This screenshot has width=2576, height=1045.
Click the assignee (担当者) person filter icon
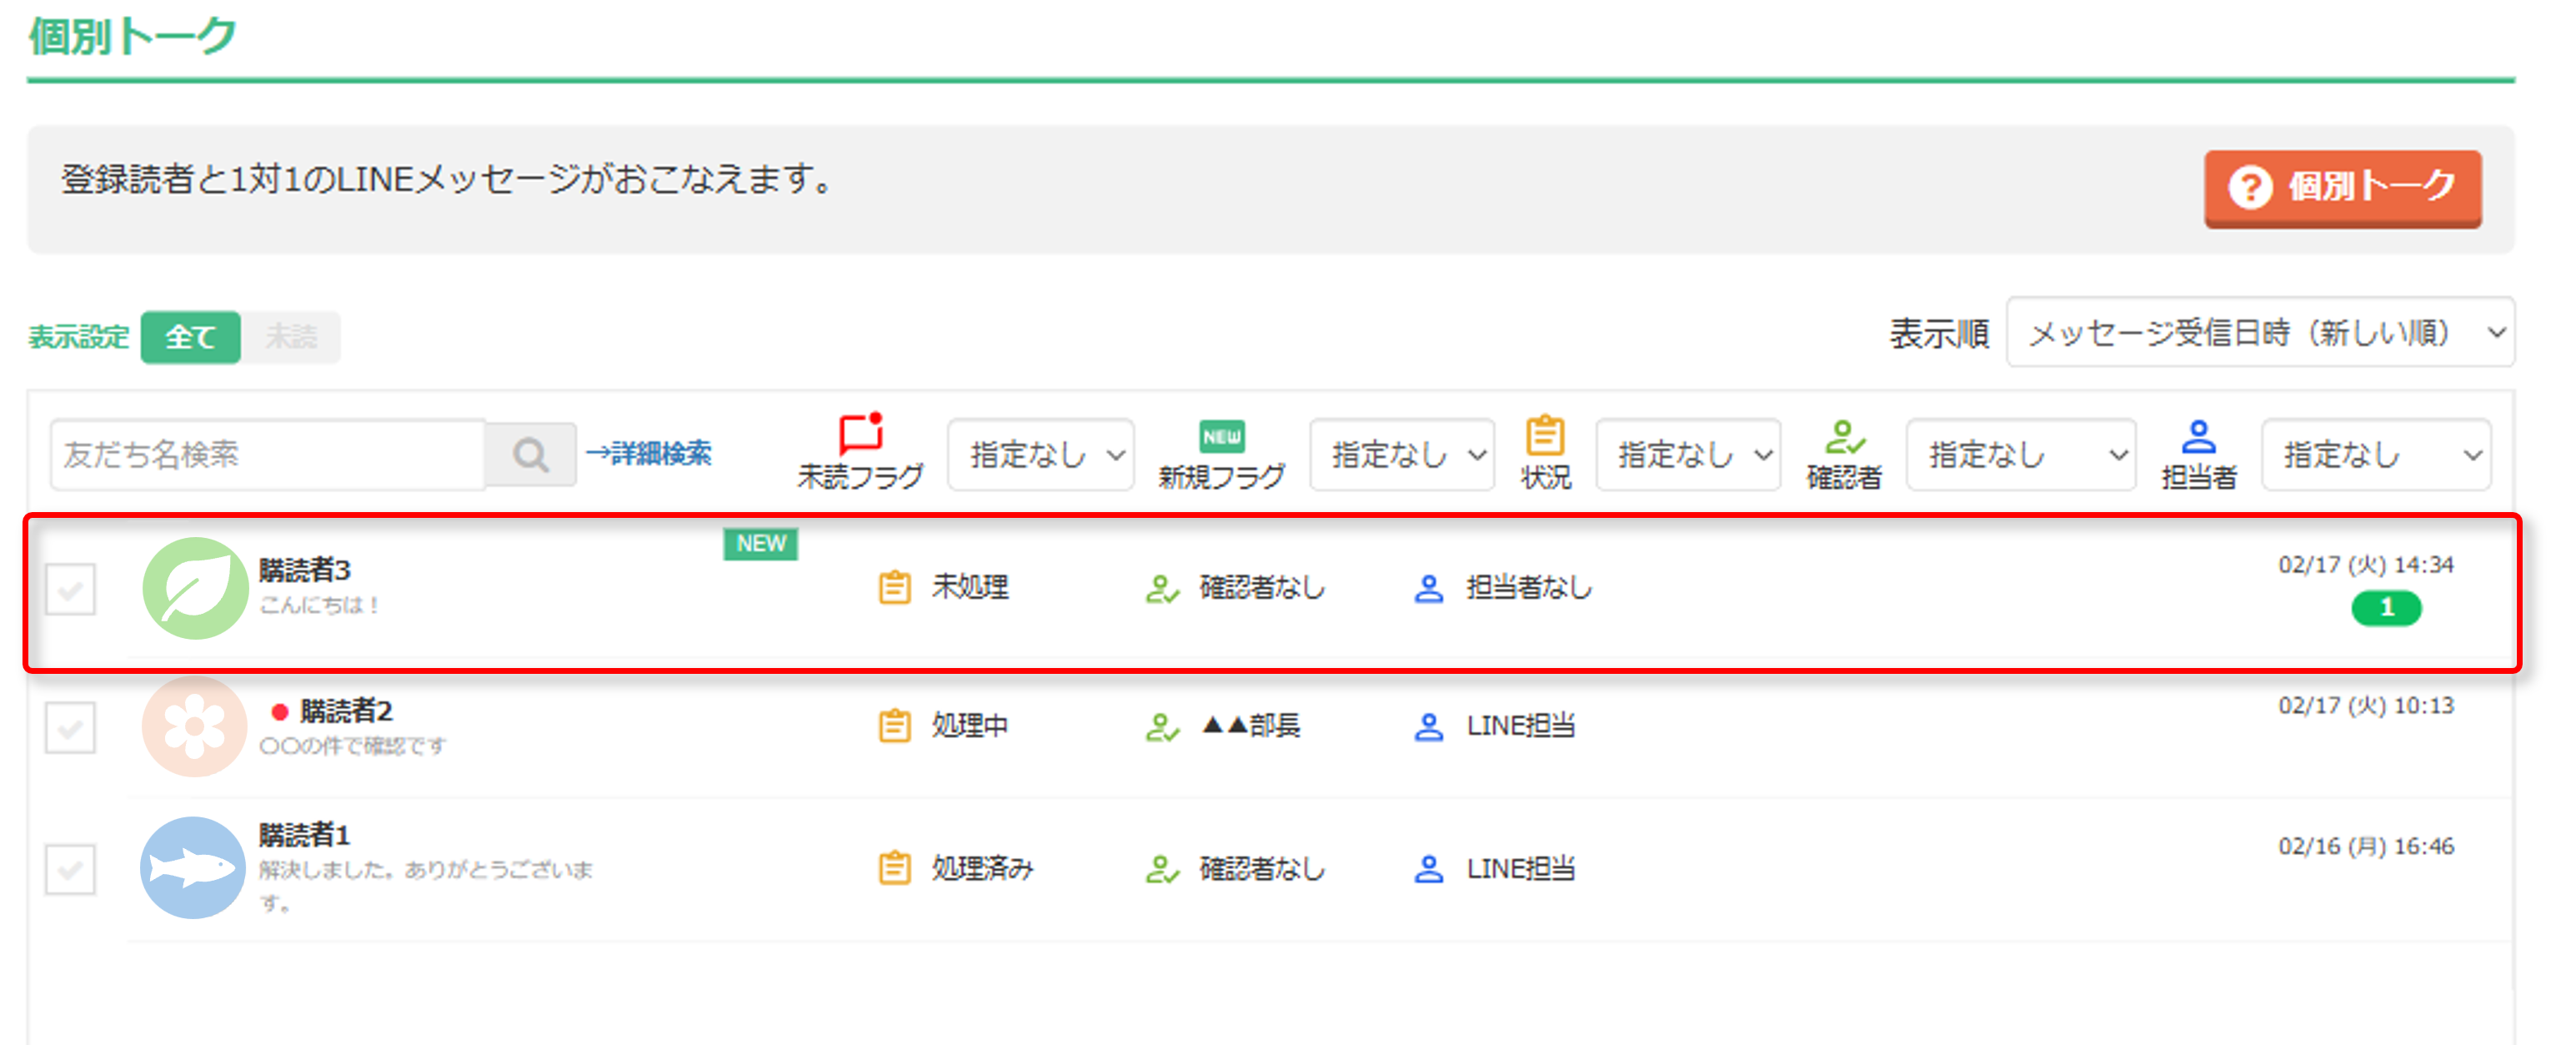click(2198, 436)
